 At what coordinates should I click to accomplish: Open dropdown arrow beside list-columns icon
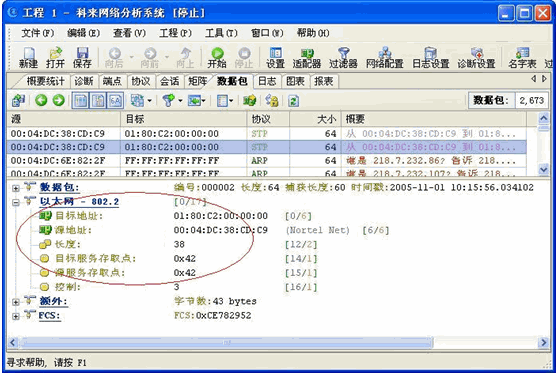(231, 101)
